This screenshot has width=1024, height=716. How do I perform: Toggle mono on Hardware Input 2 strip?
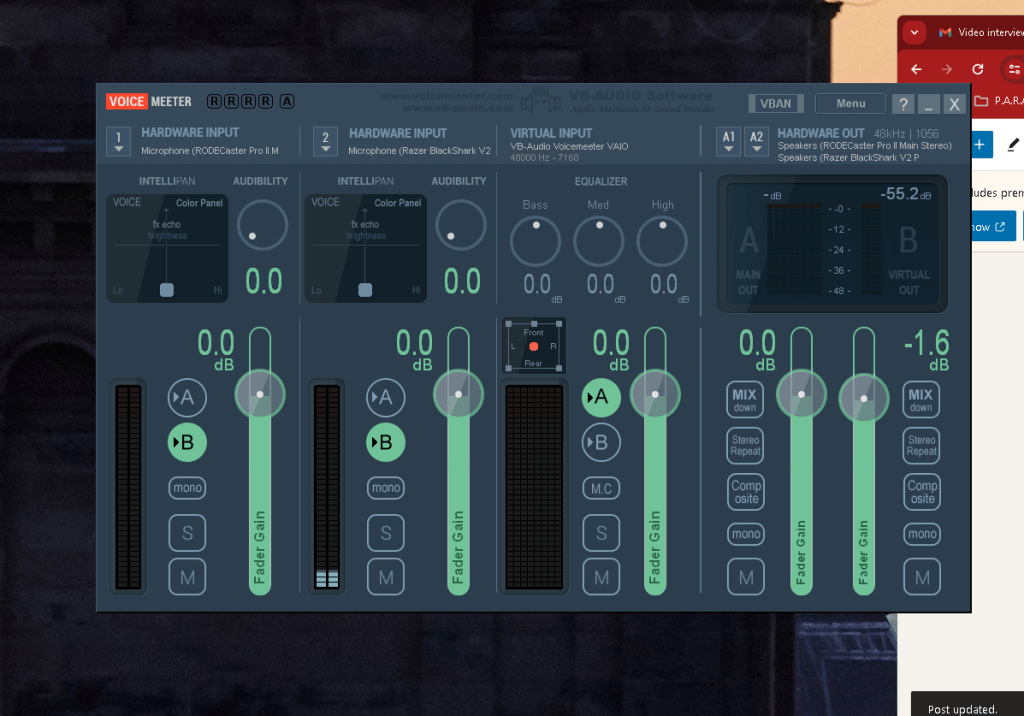coord(386,488)
